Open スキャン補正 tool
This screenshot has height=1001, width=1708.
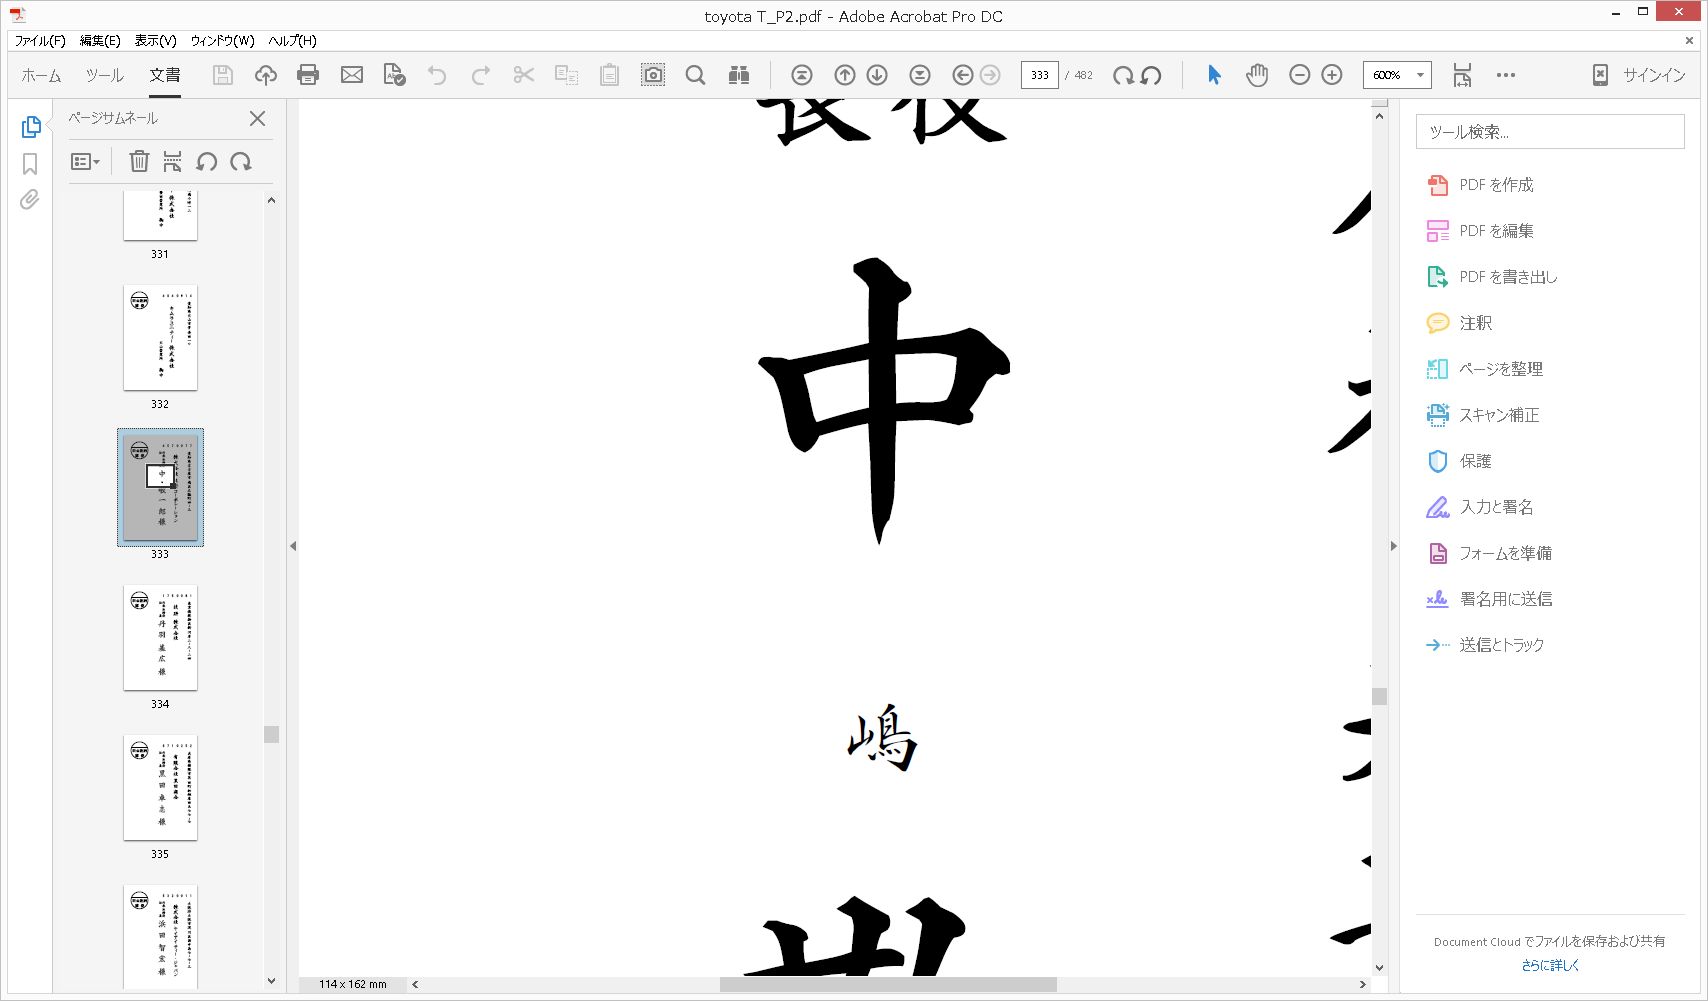coord(1483,415)
